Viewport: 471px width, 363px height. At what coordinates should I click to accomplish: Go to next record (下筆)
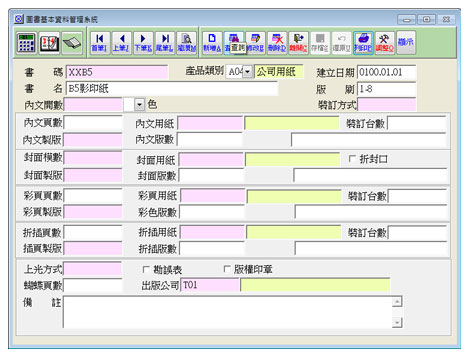click(x=143, y=43)
